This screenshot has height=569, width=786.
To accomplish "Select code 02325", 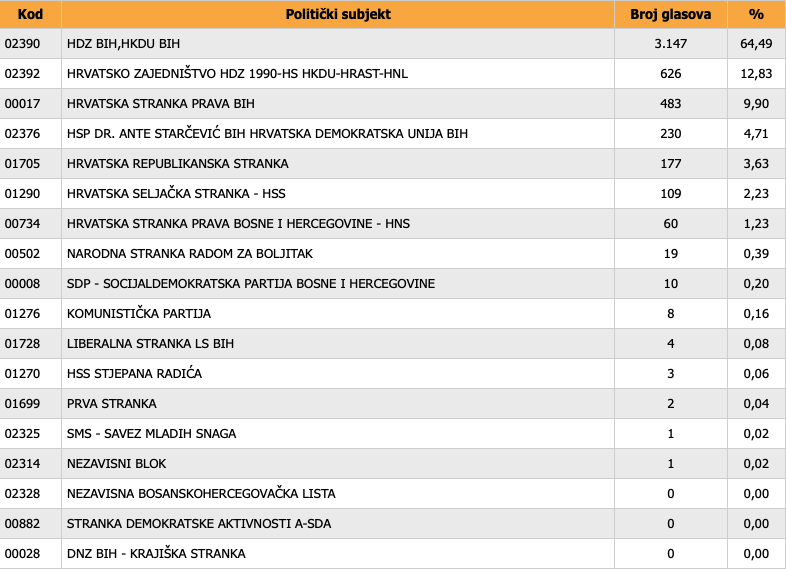I will 22,434.
